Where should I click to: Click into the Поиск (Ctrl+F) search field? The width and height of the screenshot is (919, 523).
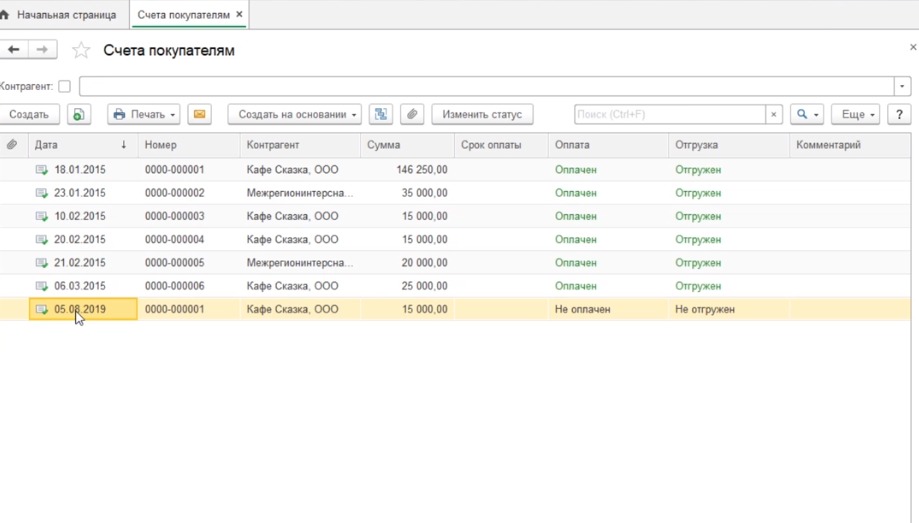pyautogui.click(x=668, y=115)
